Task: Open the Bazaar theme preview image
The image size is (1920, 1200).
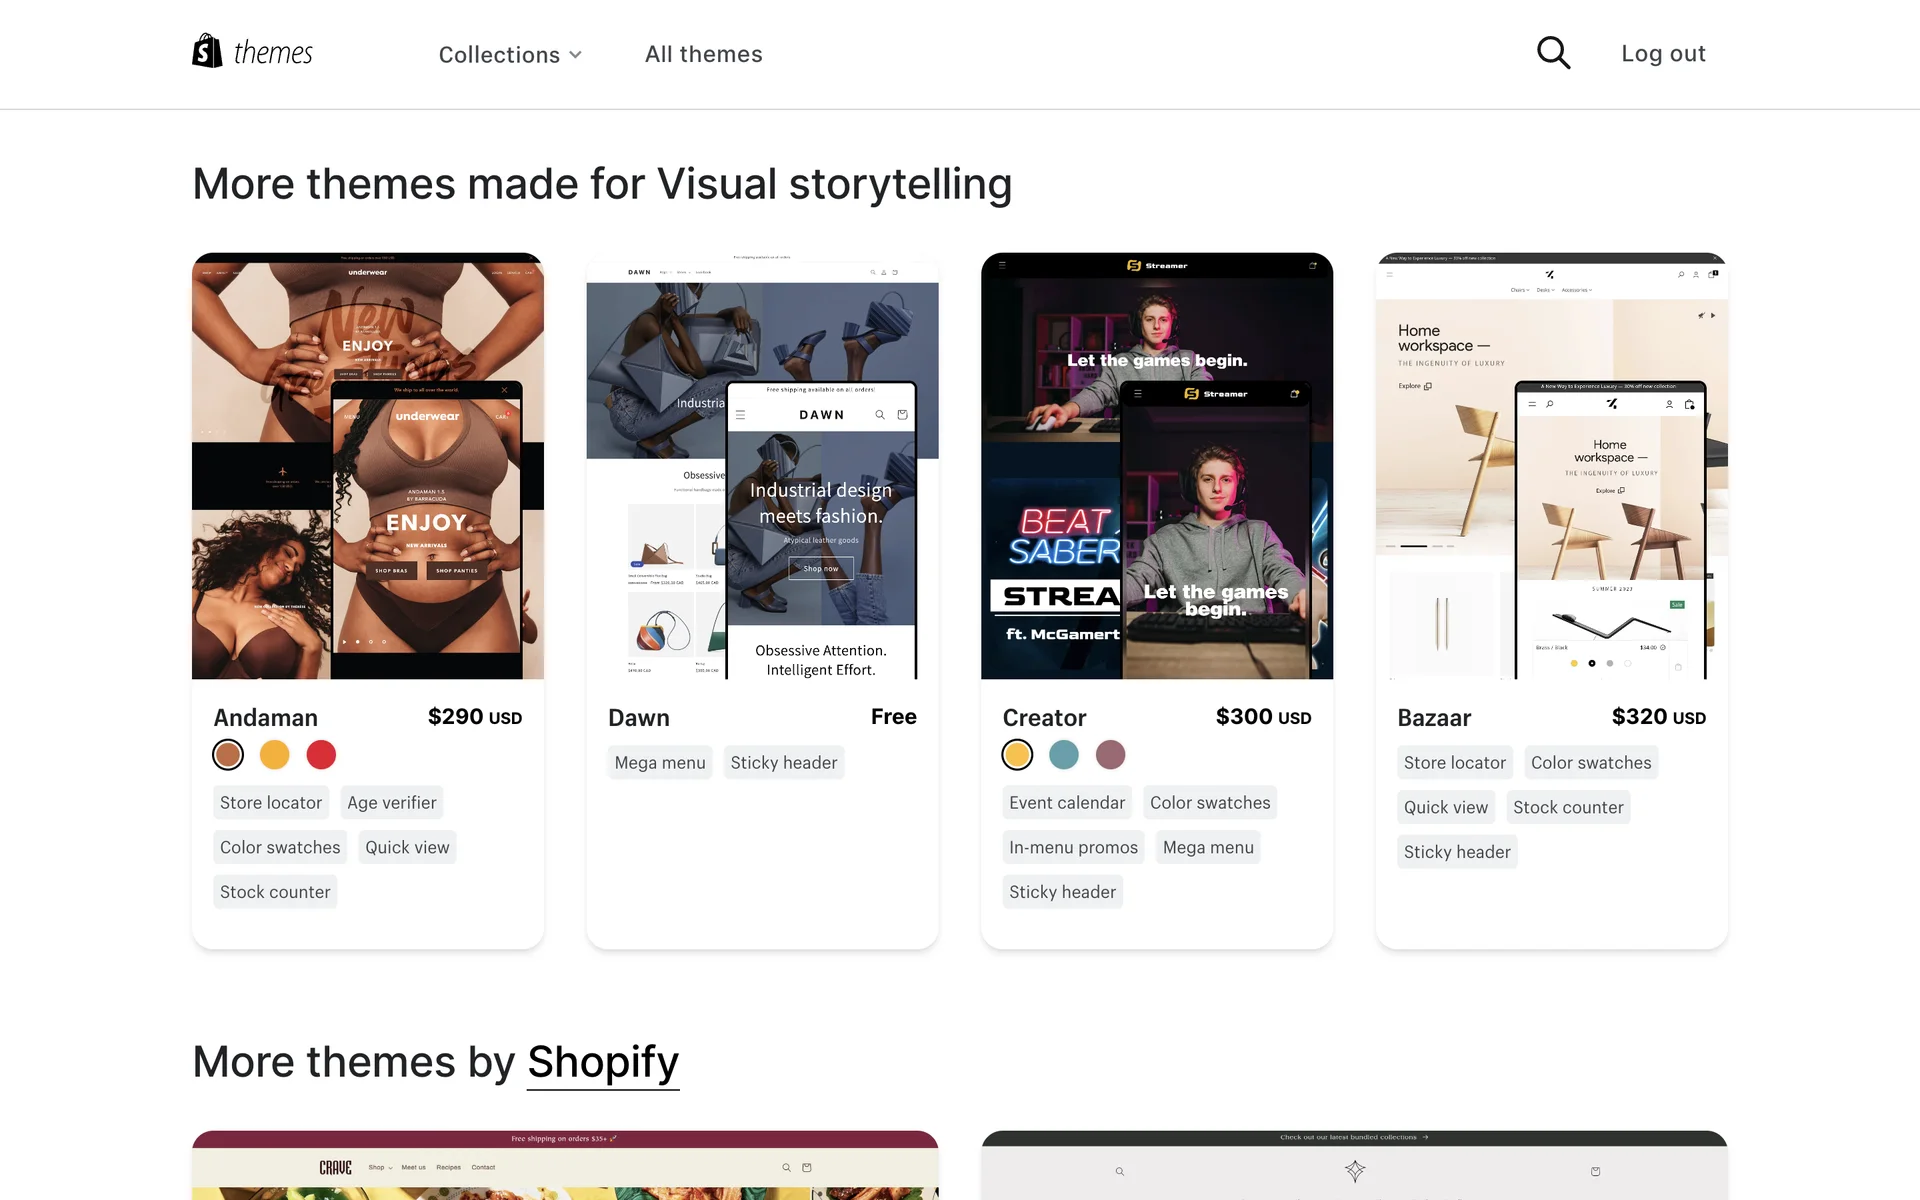Action: click(1551, 466)
